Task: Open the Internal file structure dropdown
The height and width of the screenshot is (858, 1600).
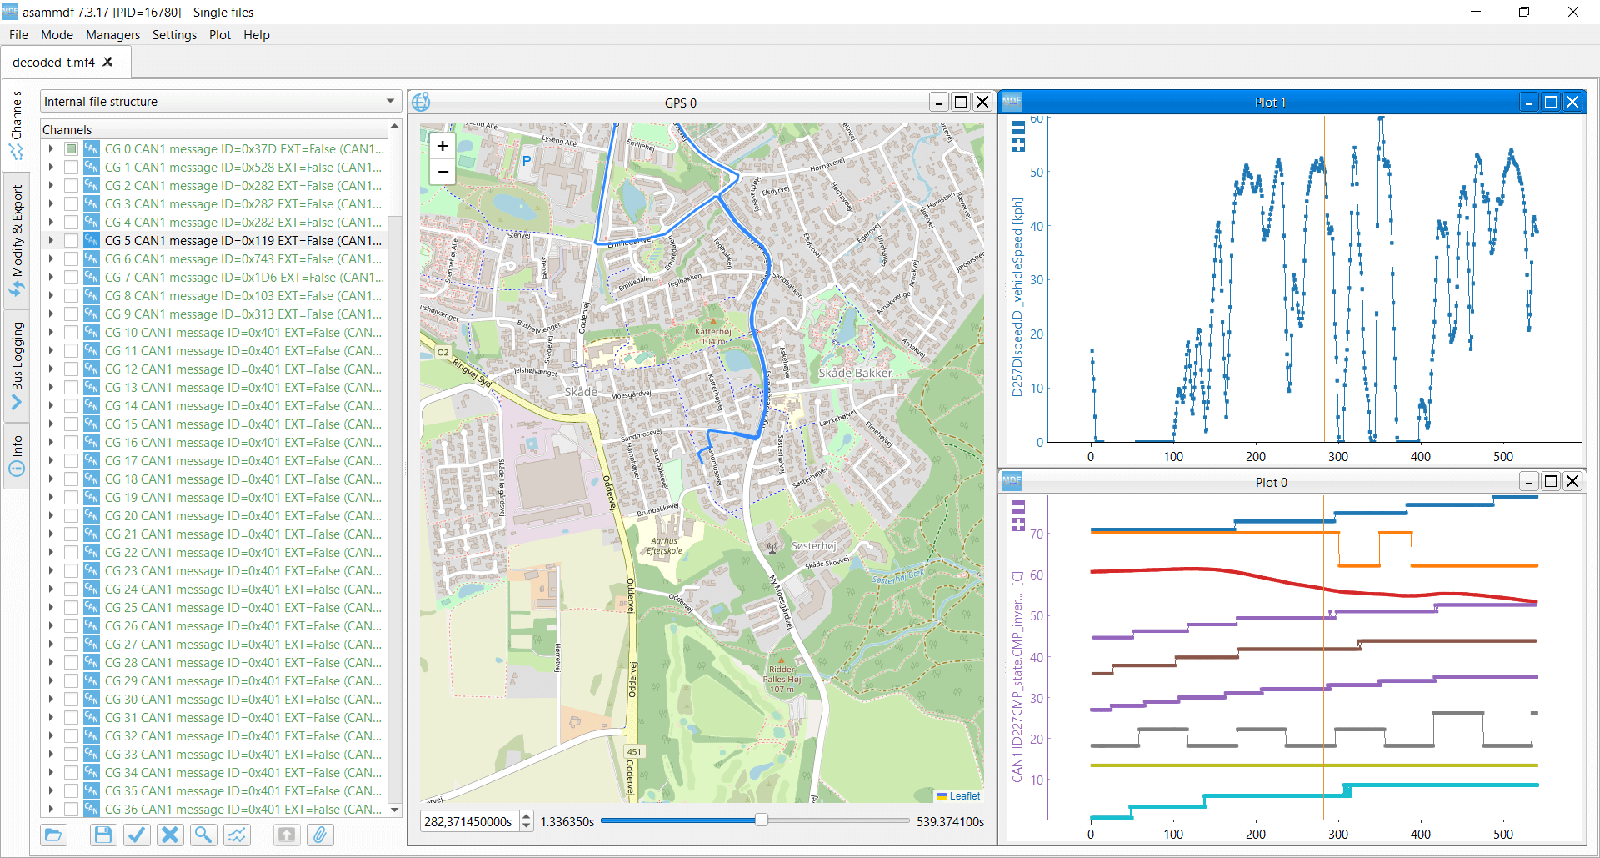Action: point(220,101)
